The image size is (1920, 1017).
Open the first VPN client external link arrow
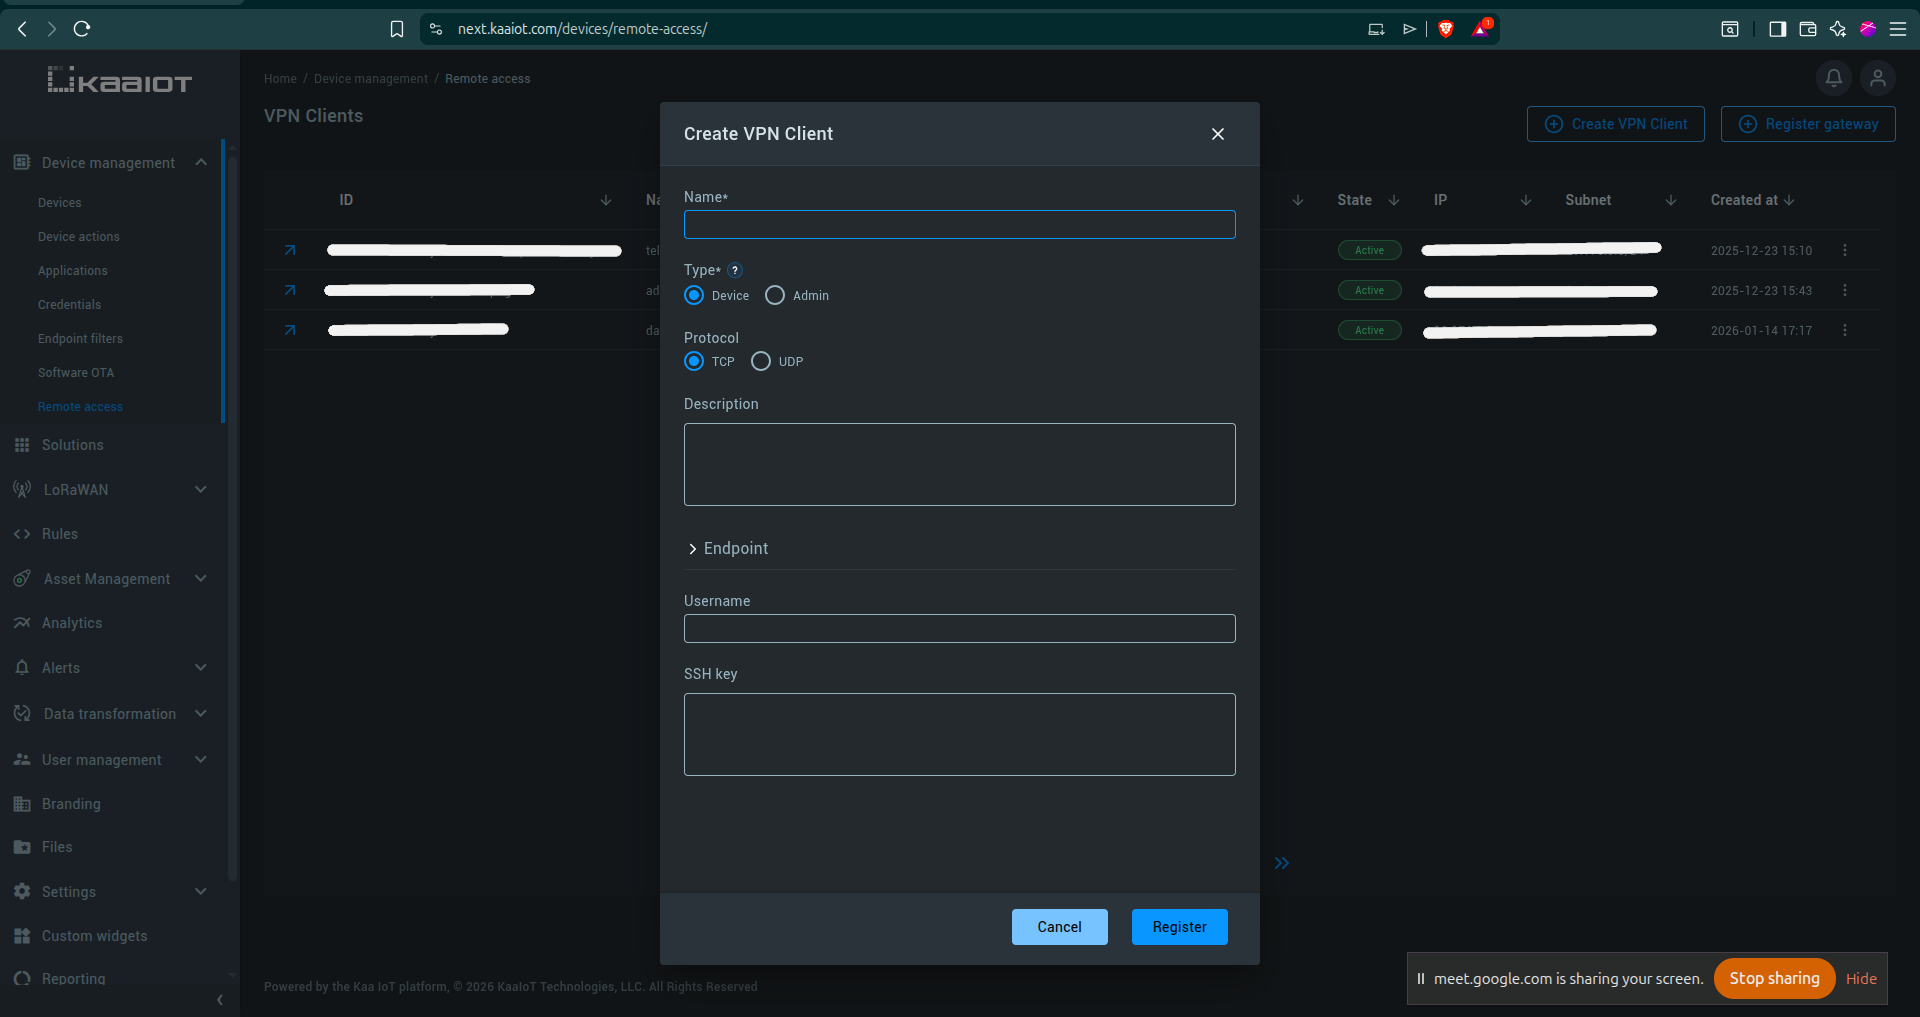(x=288, y=250)
